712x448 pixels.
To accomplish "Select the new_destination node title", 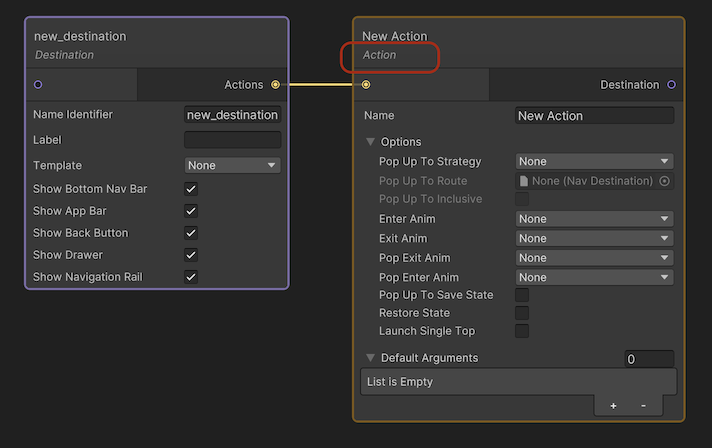I will click(x=80, y=36).
